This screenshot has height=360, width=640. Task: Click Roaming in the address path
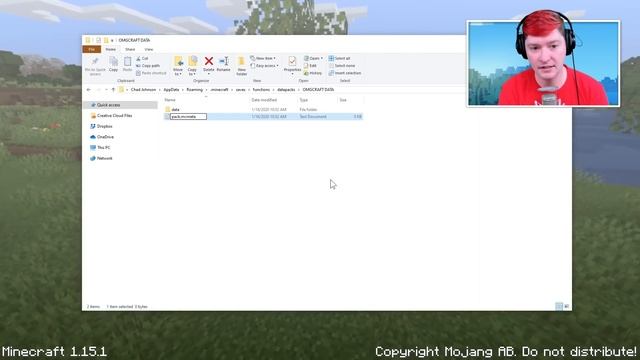[x=194, y=89]
